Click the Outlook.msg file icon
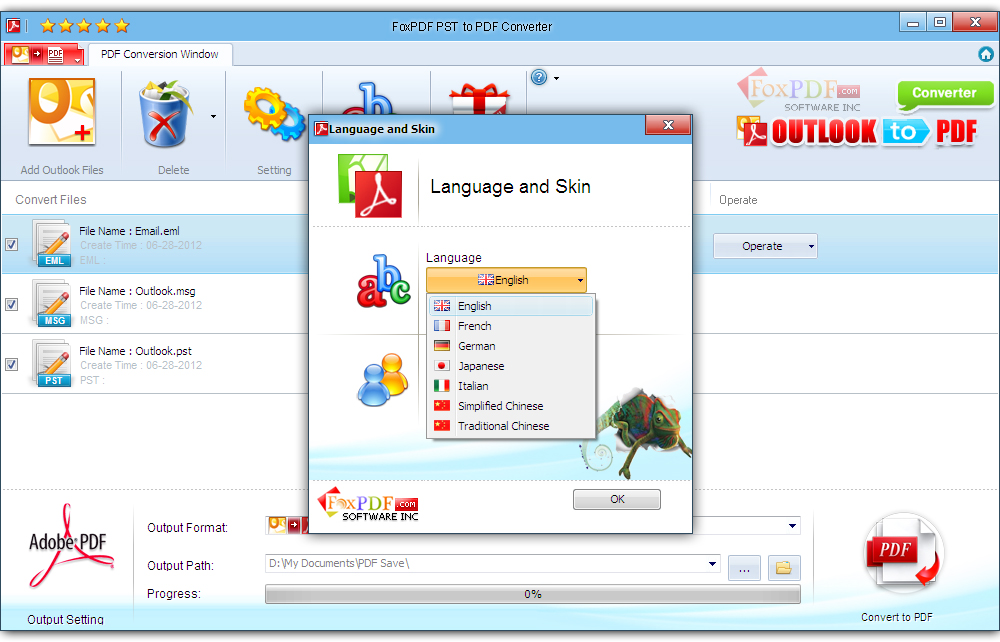 52,303
